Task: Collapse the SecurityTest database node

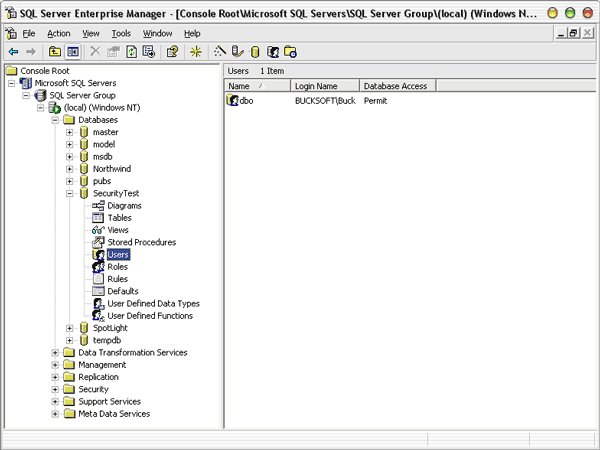Action: pos(70,193)
